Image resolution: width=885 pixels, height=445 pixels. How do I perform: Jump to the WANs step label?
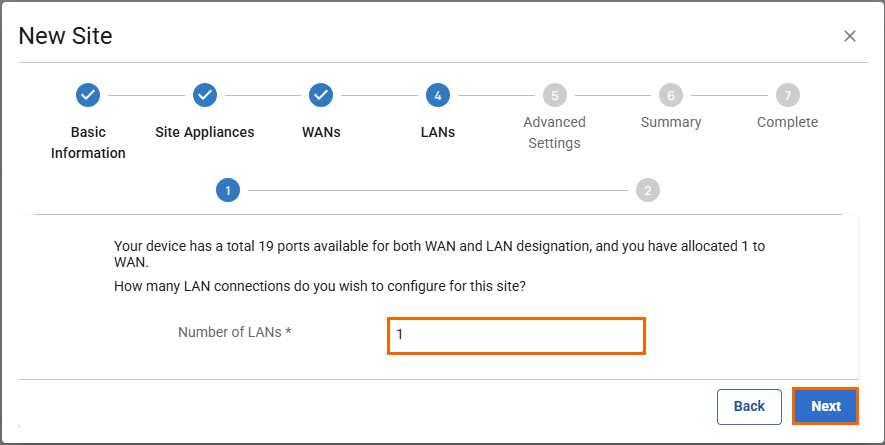click(321, 132)
